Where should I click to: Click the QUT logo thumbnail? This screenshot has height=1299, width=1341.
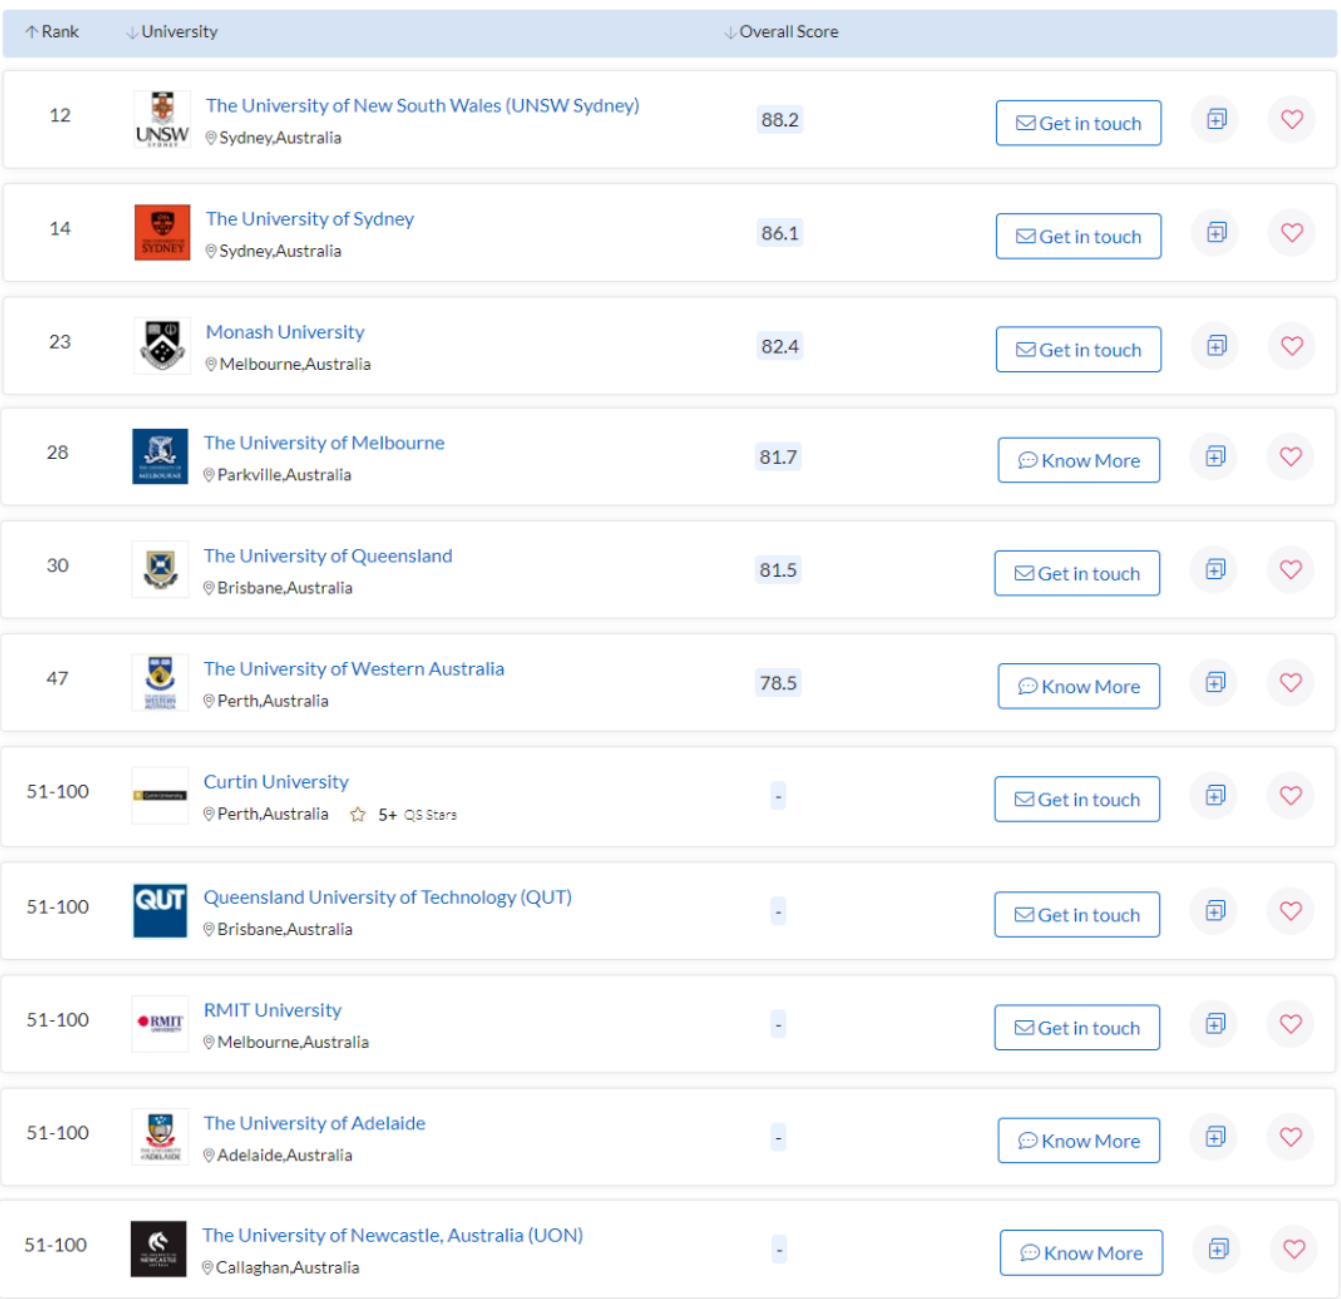[160, 910]
